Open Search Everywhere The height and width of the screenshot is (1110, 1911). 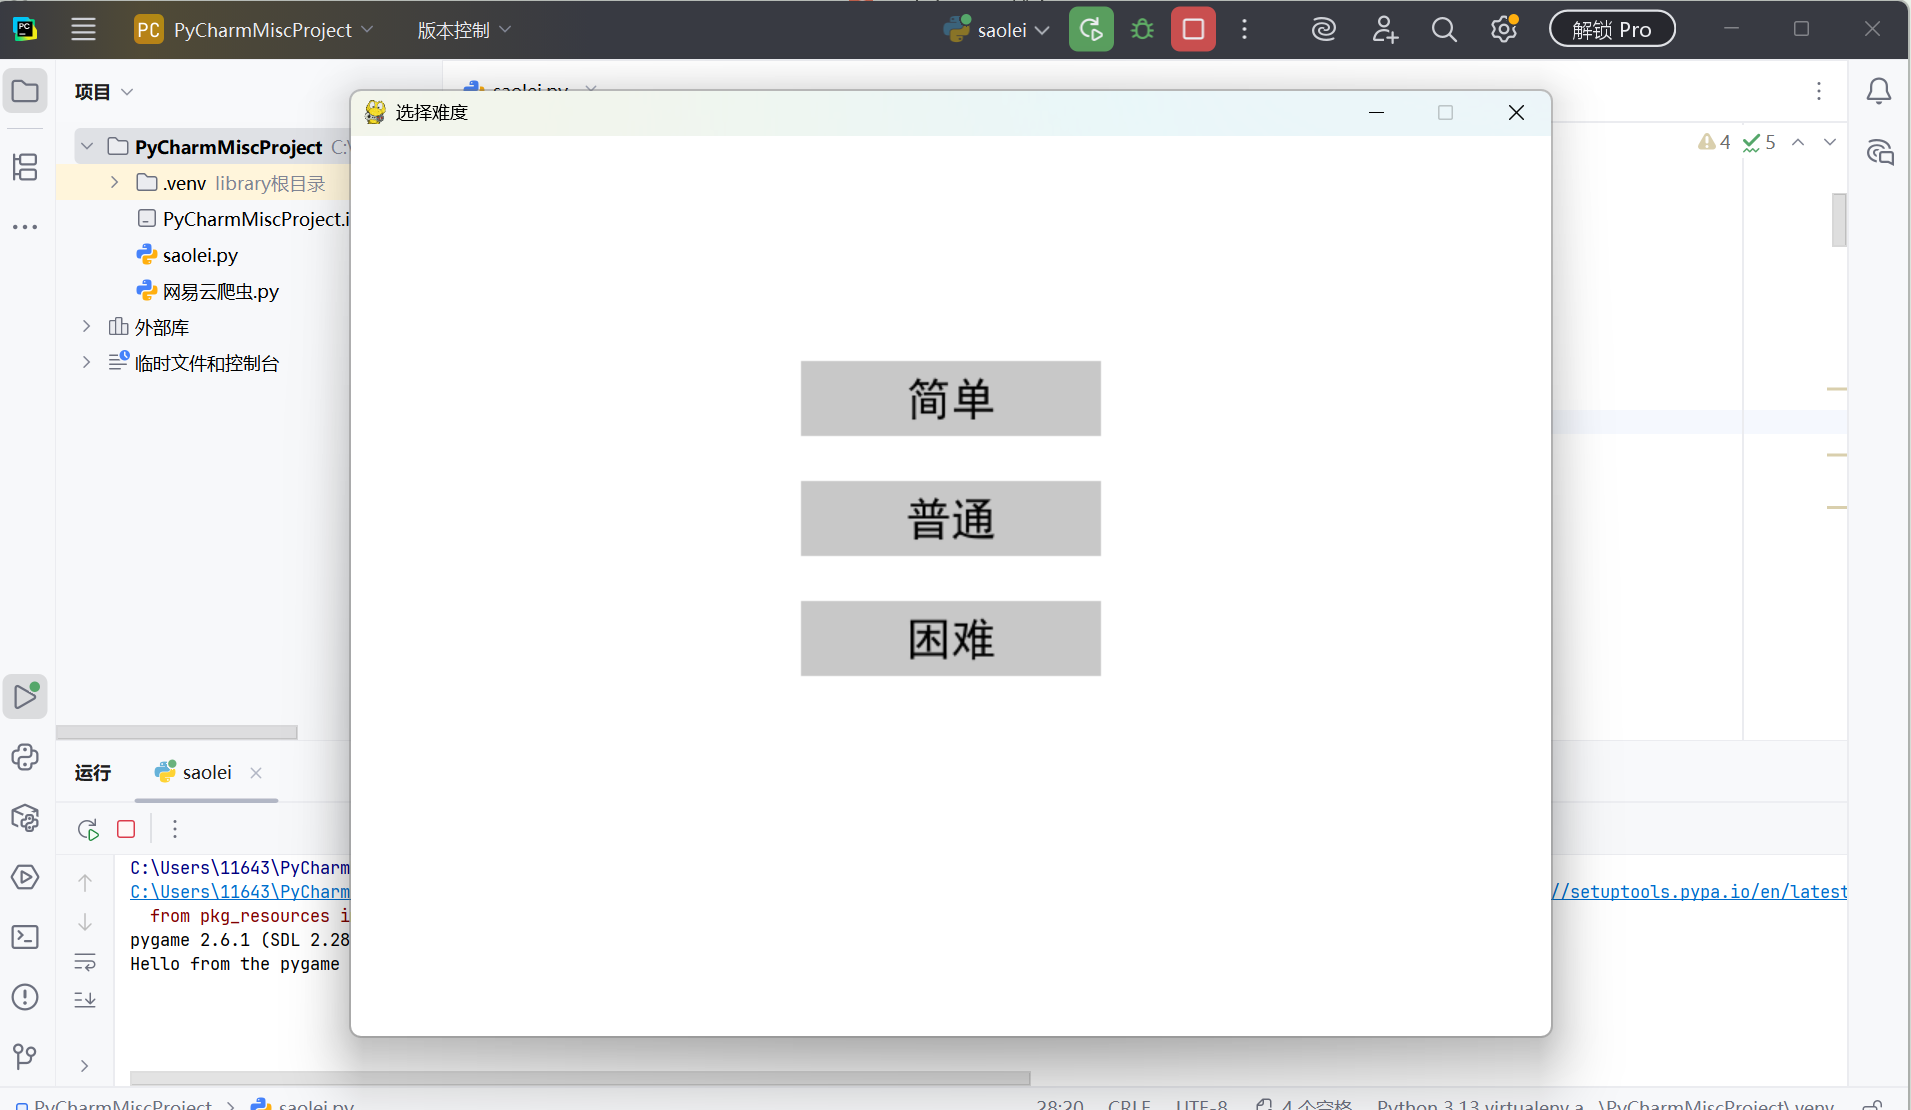(1444, 29)
